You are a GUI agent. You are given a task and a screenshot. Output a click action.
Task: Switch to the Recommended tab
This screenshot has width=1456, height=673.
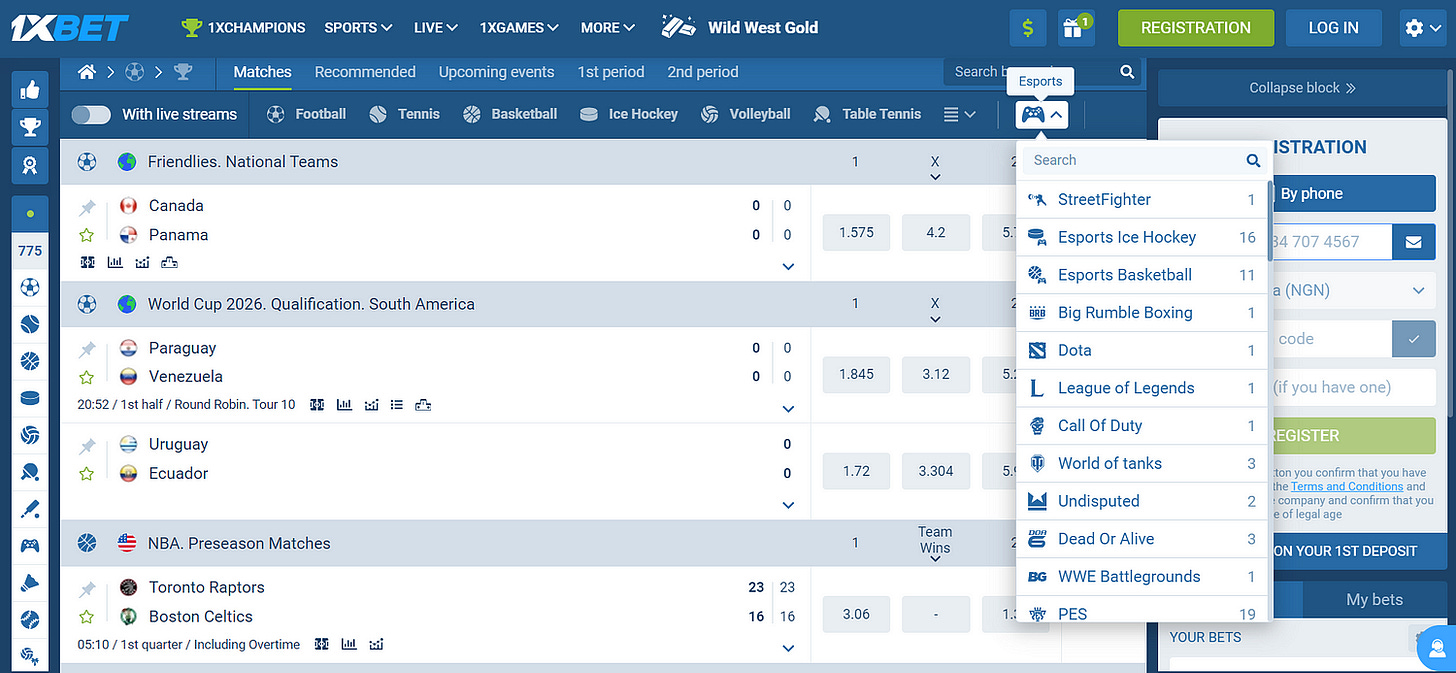point(365,72)
